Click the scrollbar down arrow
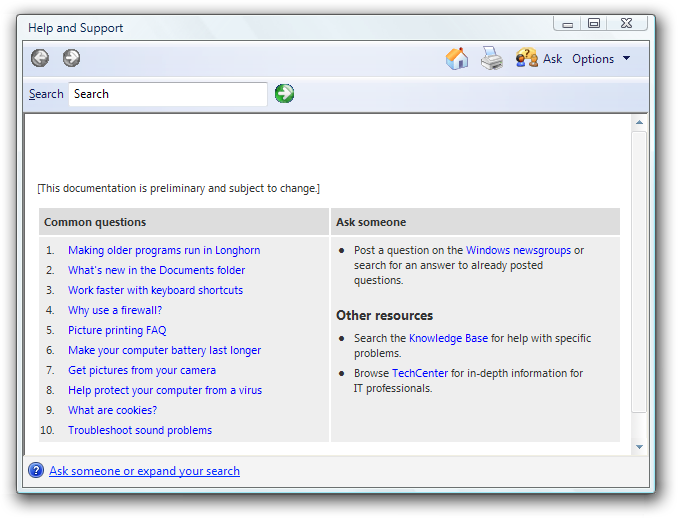The height and width of the screenshot is (518, 678). tap(639, 446)
